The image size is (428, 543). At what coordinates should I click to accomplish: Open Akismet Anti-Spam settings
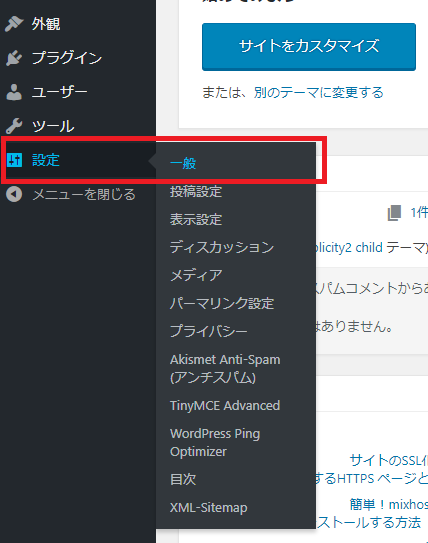225,368
